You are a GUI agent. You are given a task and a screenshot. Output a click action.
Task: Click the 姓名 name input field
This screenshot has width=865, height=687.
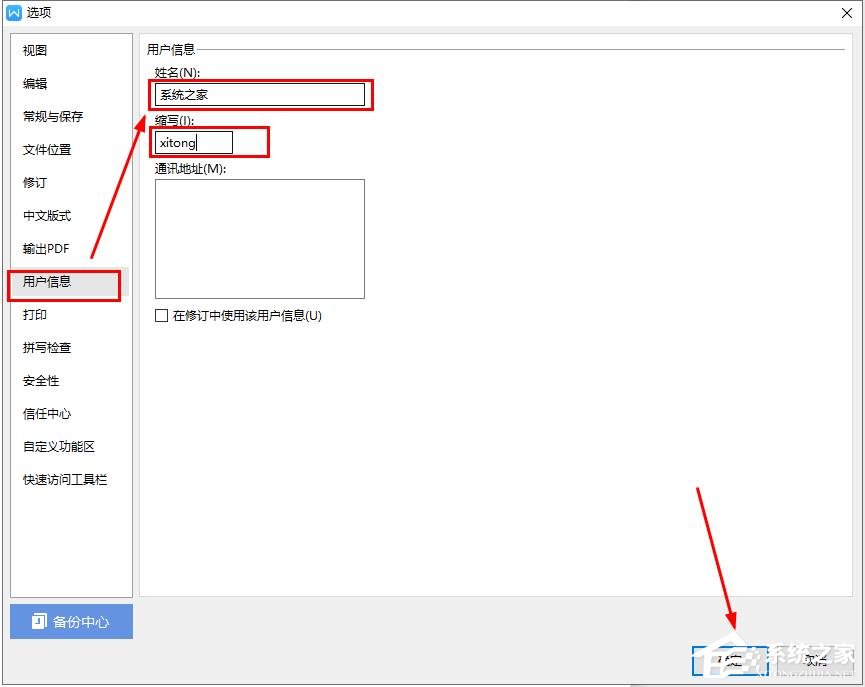(x=258, y=94)
